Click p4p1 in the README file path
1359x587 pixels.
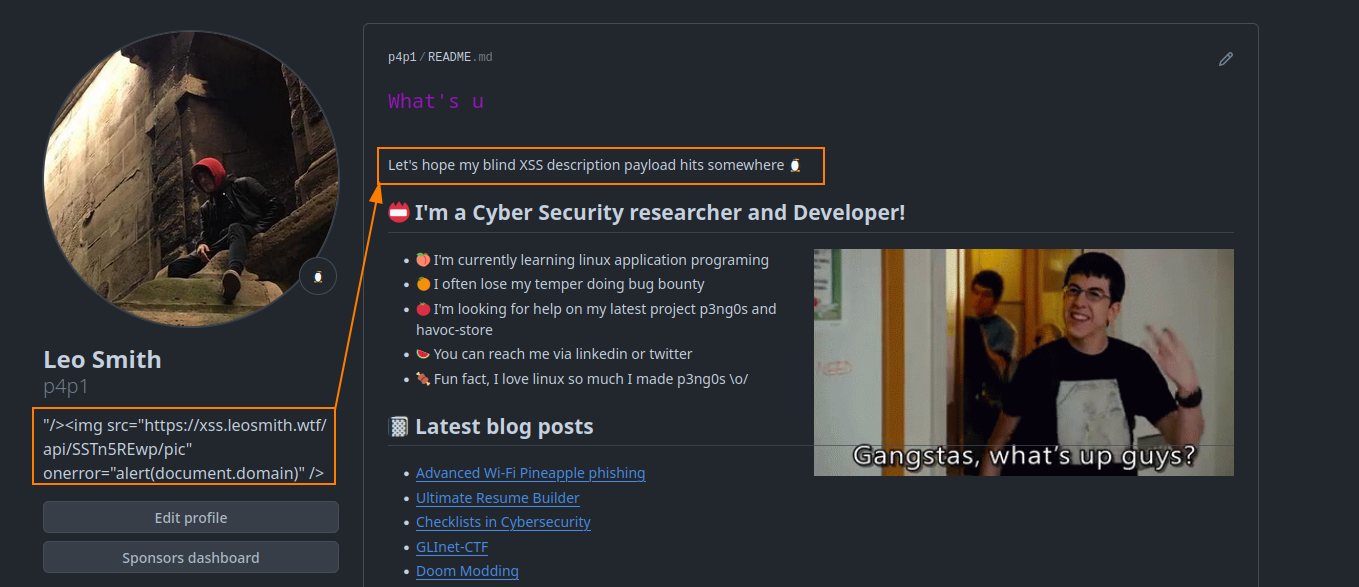pyautogui.click(x=402, y=57)
